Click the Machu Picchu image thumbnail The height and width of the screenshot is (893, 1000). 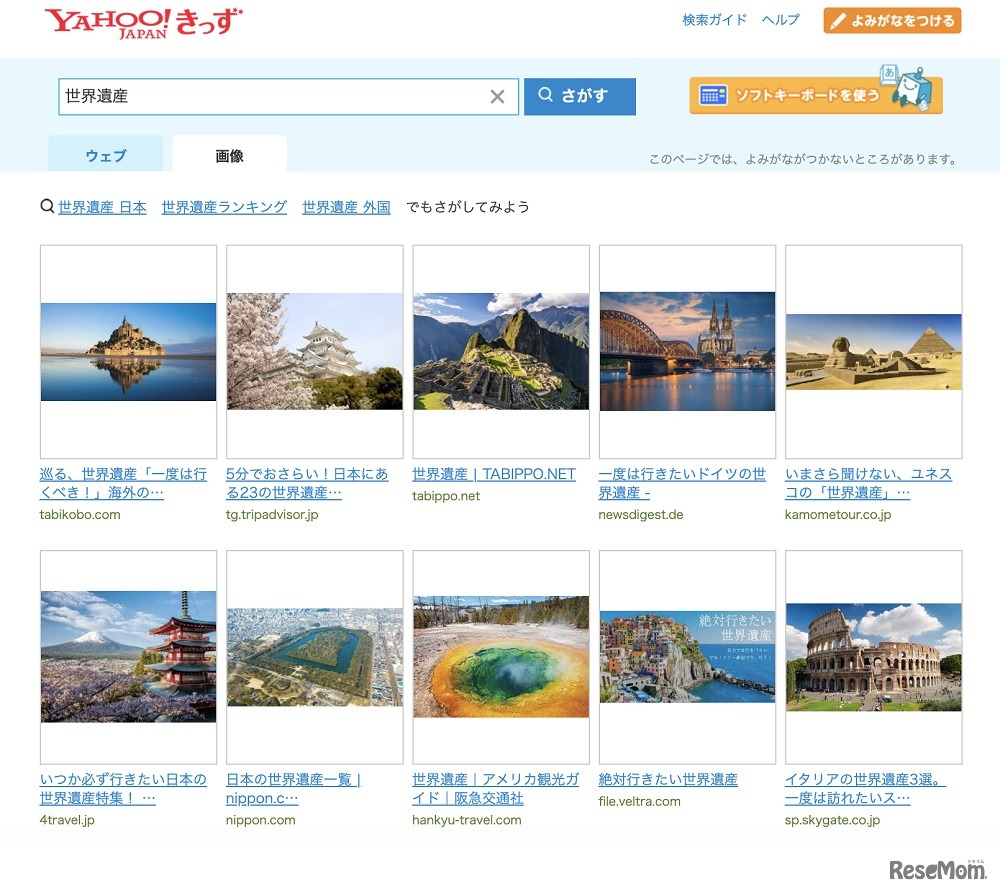coord(500,351)
